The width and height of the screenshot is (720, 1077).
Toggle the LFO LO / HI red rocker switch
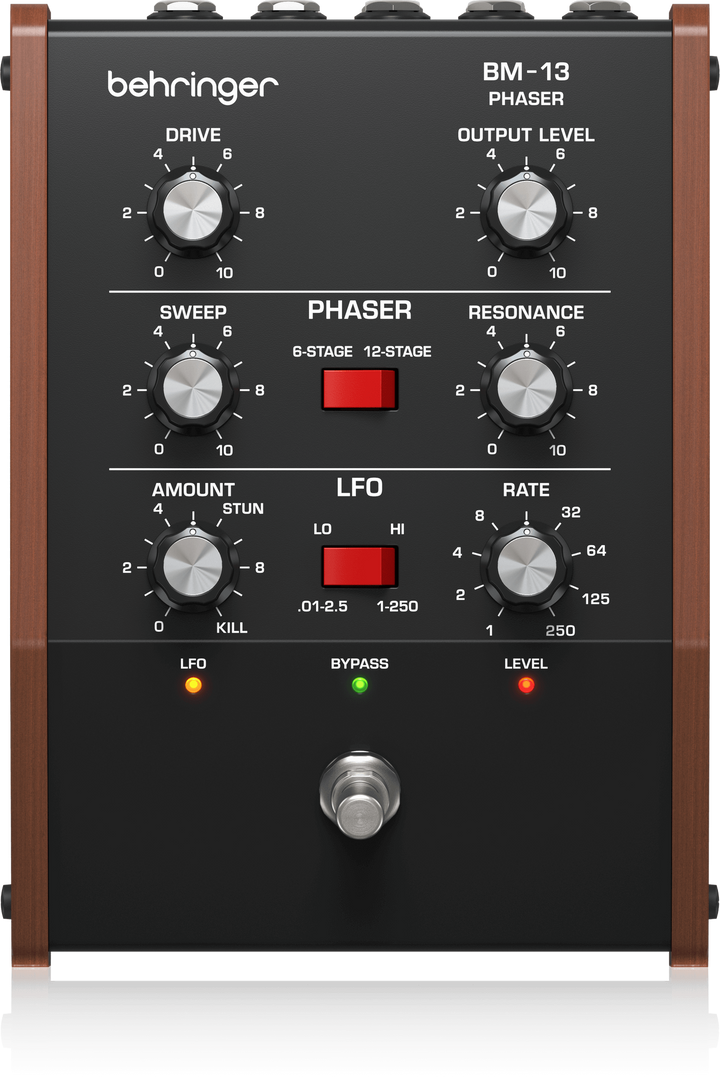(x=360, y=567)
